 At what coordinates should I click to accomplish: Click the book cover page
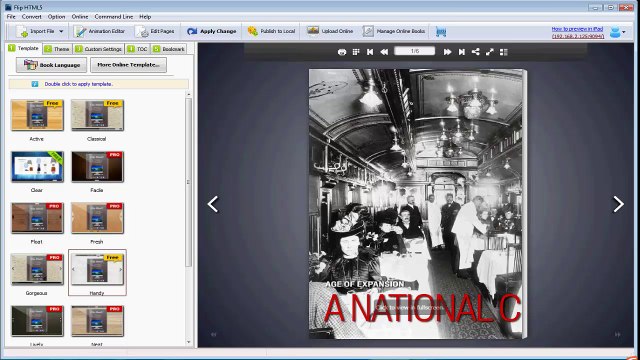416,204
